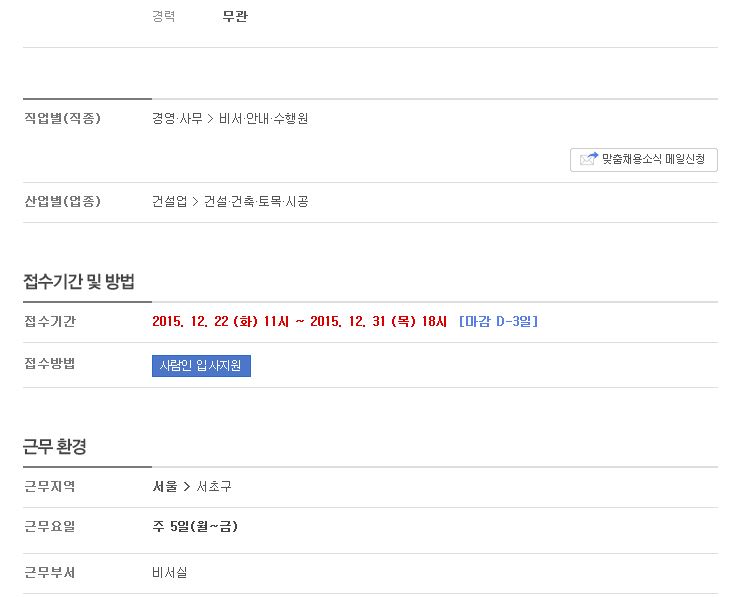751x597 pixels.
Task: Click the blue 마감 D-3일 deadline indicator
Action: pos(498,321)
